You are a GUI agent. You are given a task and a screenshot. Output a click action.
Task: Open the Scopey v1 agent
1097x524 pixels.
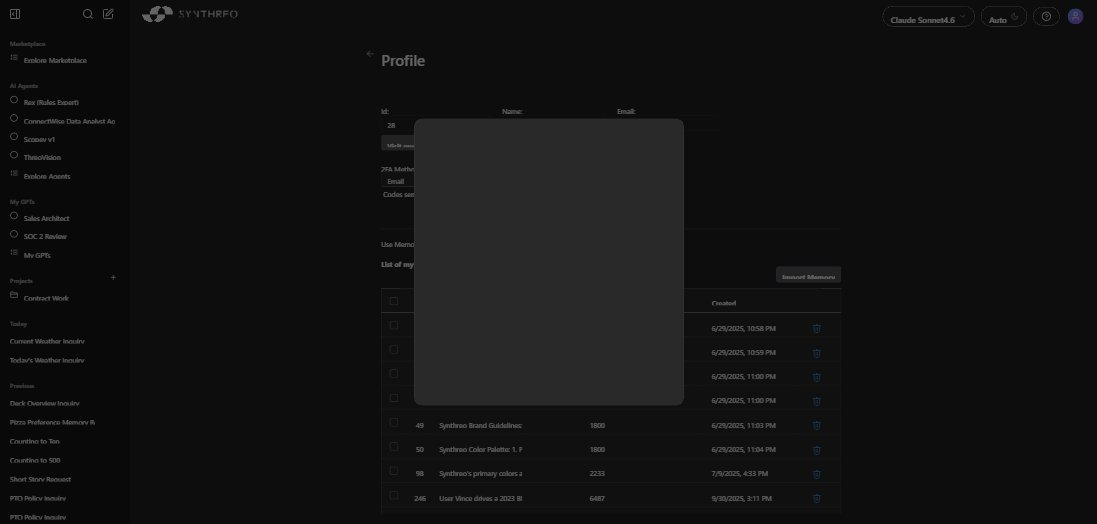tap(39, 139)
